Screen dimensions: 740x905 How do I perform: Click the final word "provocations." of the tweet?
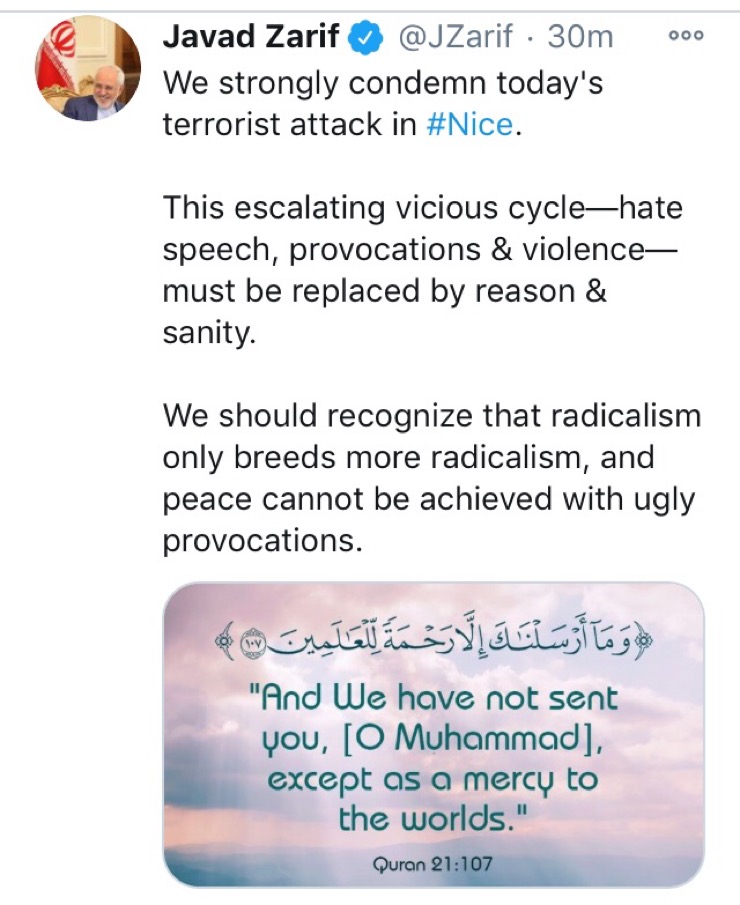click(x=258, y=540)
